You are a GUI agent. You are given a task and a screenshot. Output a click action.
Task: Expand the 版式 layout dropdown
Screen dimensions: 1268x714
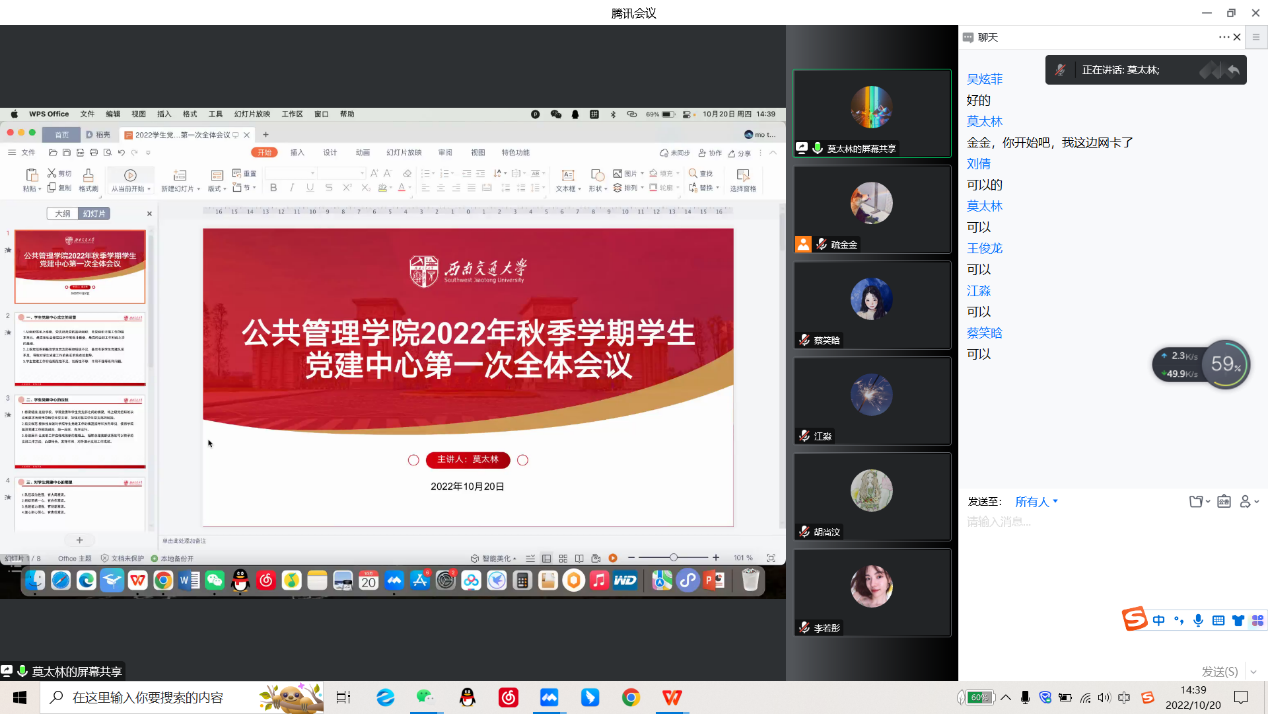pos(217,188)
